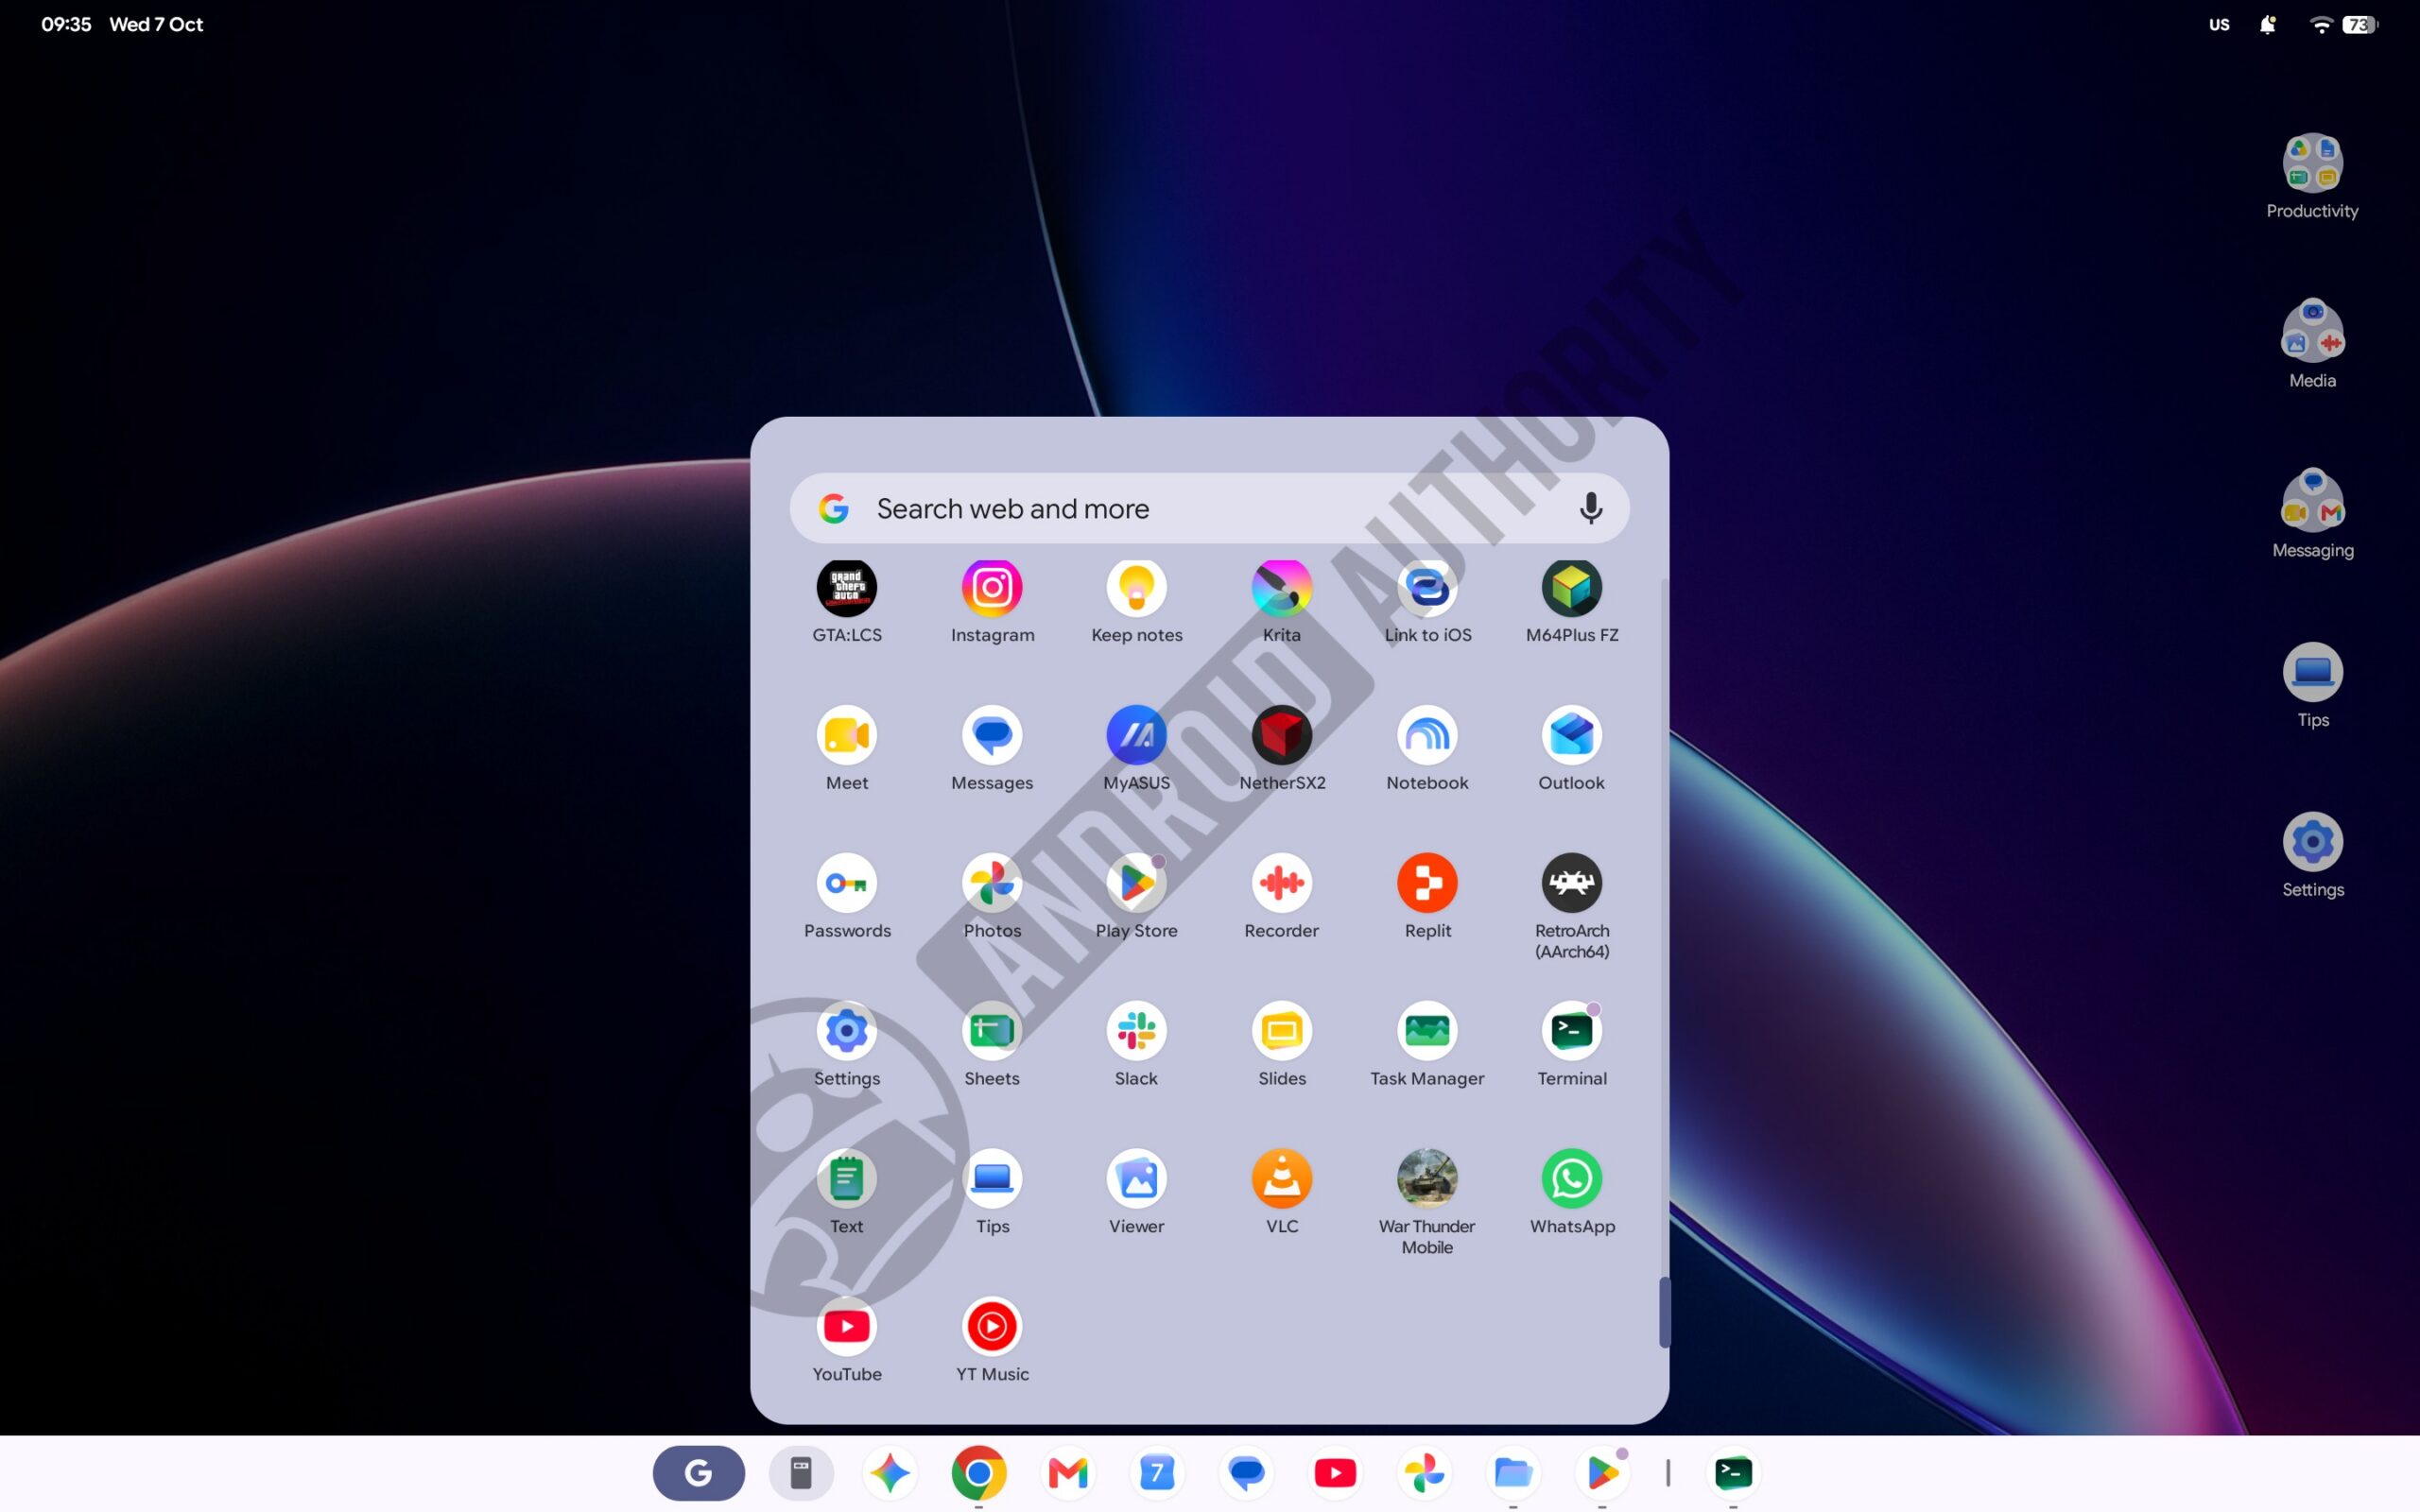Click the Google G button in taskbar
2420x1512 pixels.
698,1473
